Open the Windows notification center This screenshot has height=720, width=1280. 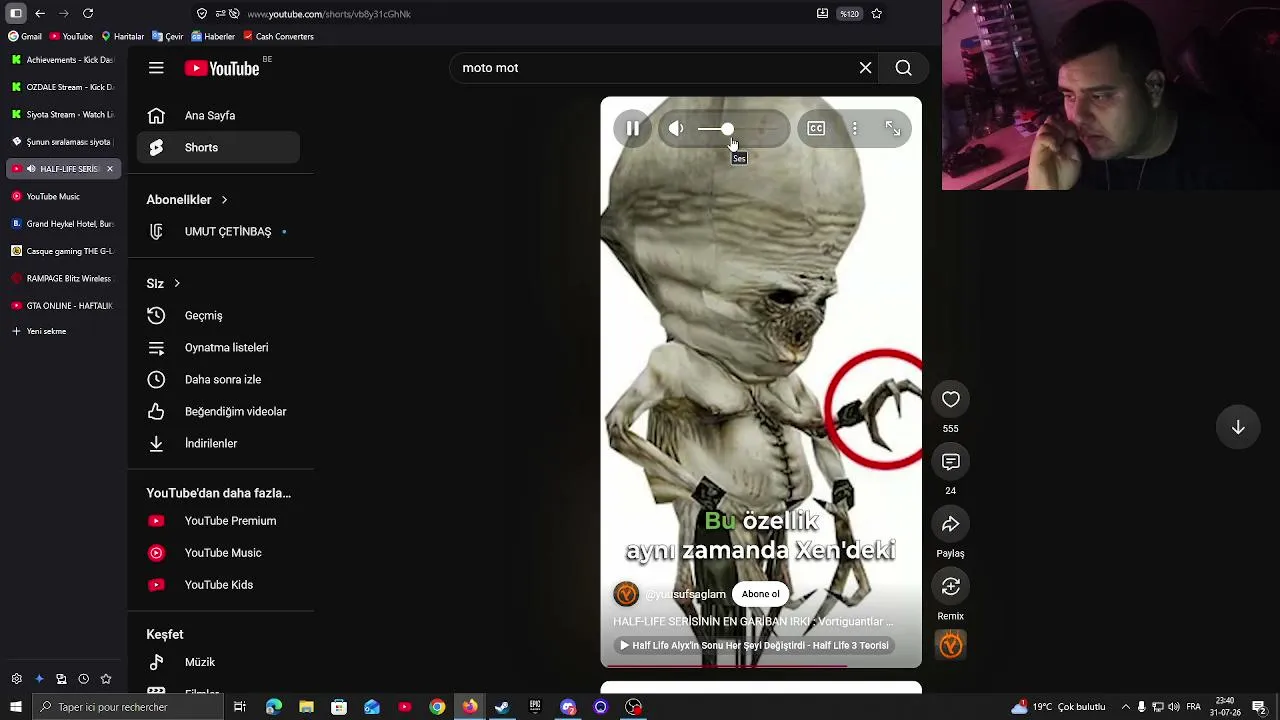(1259, 707)
